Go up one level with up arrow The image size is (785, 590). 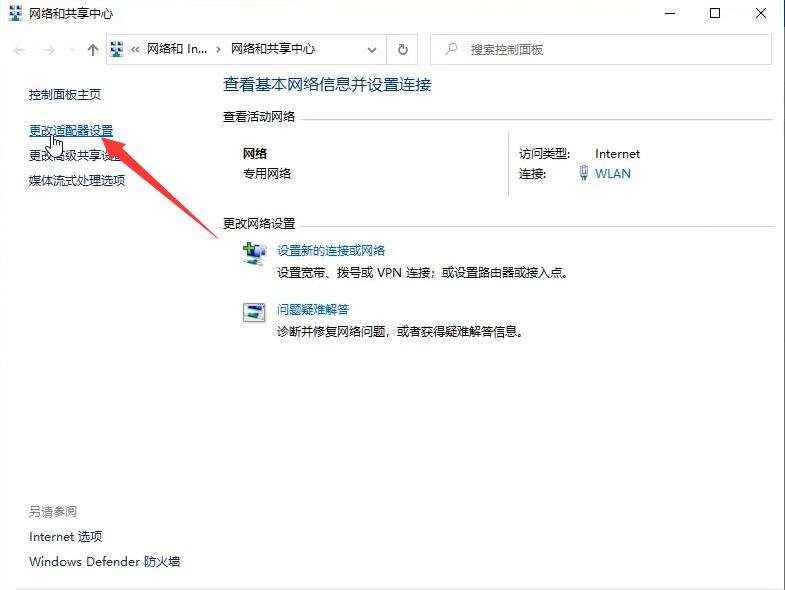[x=93, y=50]
